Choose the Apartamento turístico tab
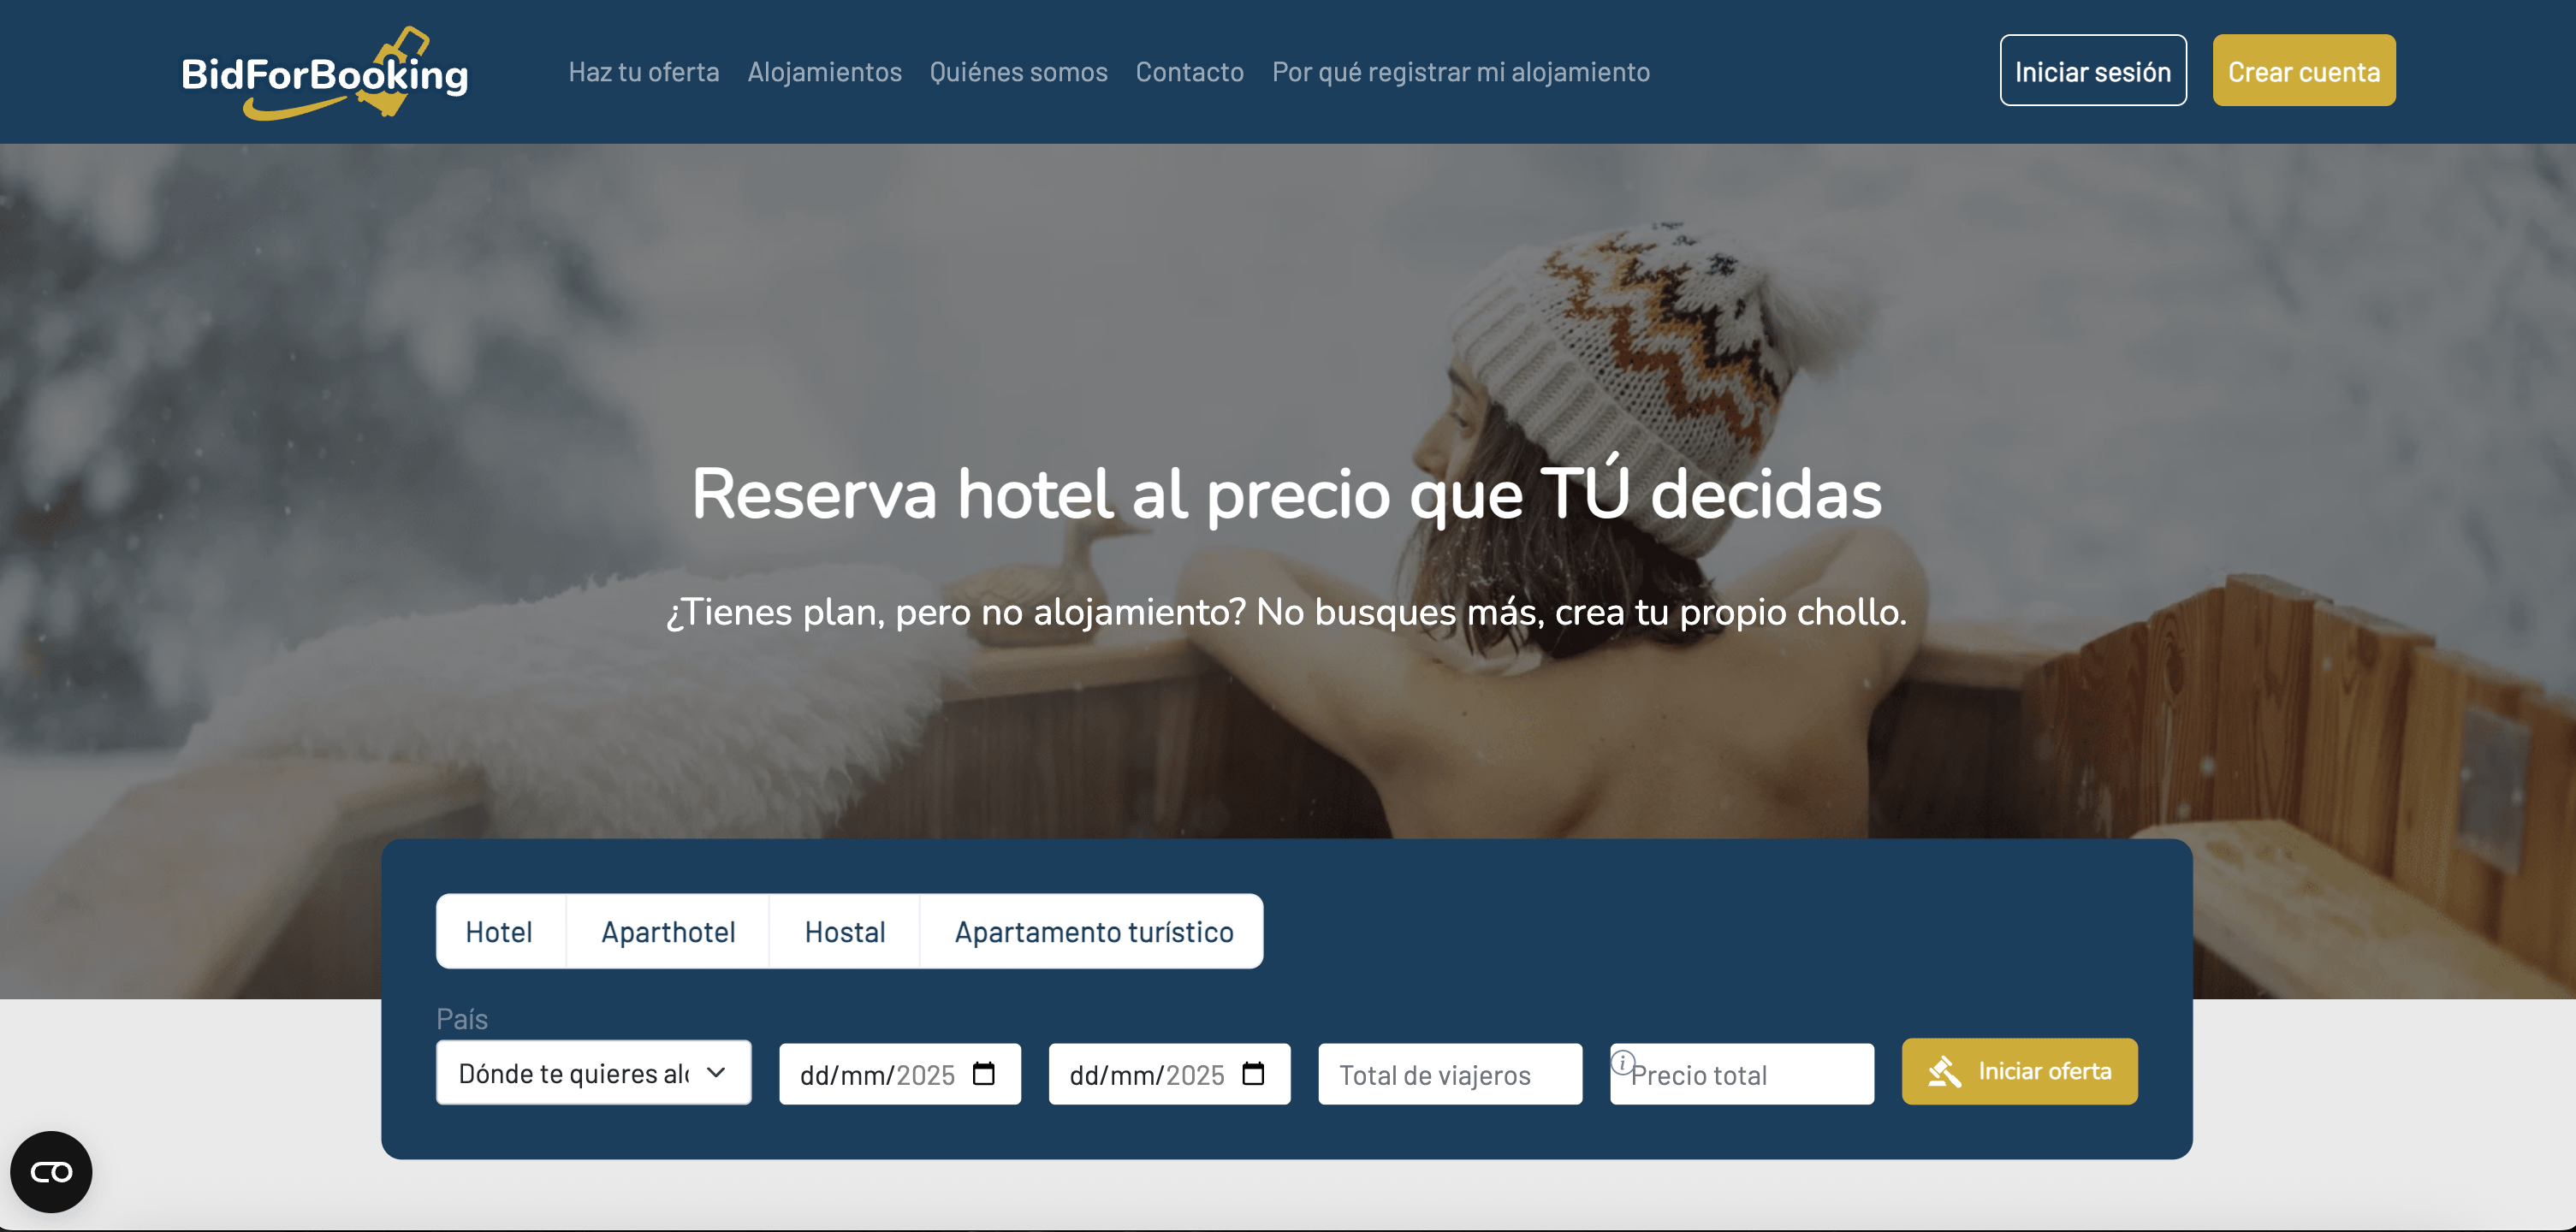The image size is (2576, 1232). [x=1093, y=931]
